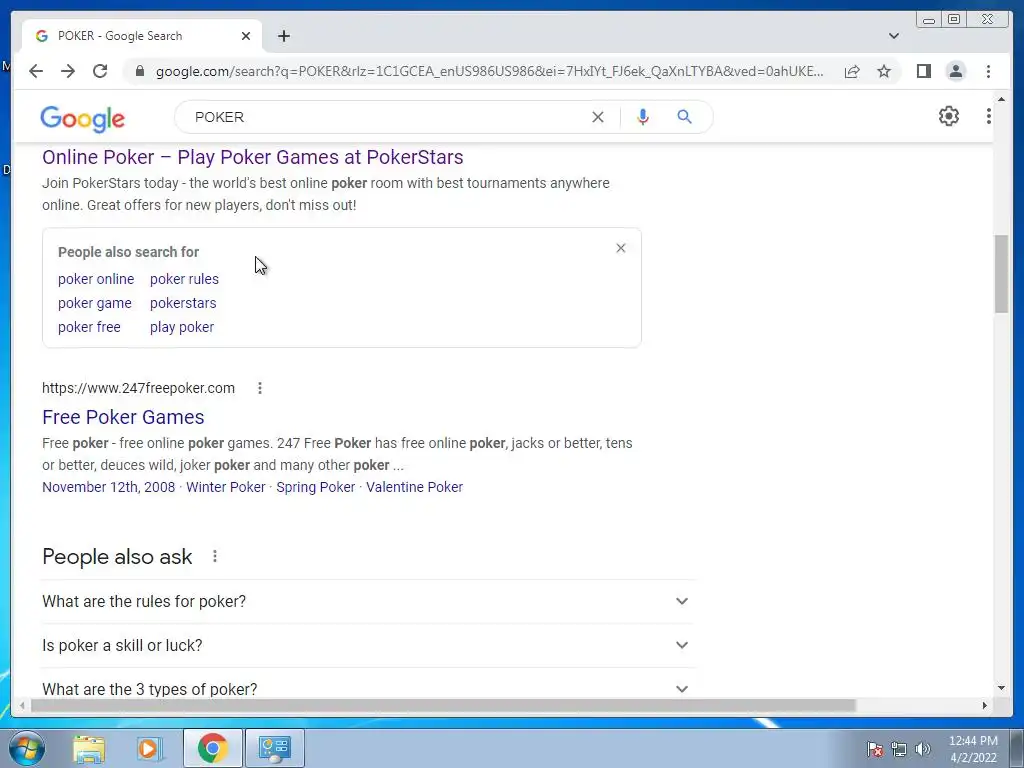Viewport: 1024px width, 768px height.
Task: Switch to the Chrome taskbar button
Action: coord(212,748)
